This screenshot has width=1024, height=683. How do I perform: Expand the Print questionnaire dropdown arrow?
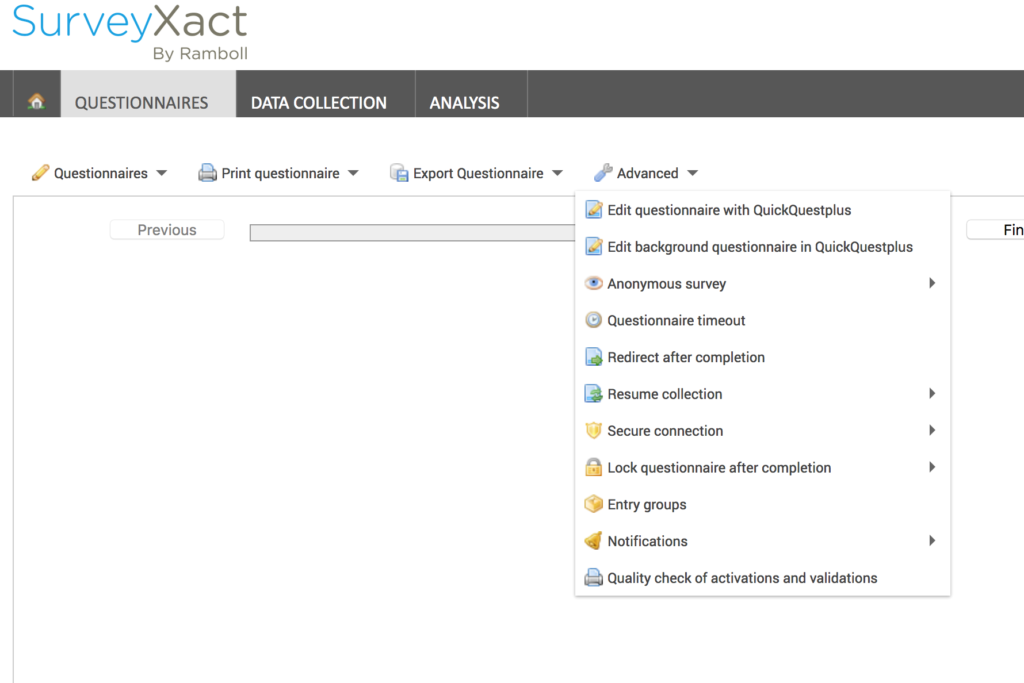point(353,173)
